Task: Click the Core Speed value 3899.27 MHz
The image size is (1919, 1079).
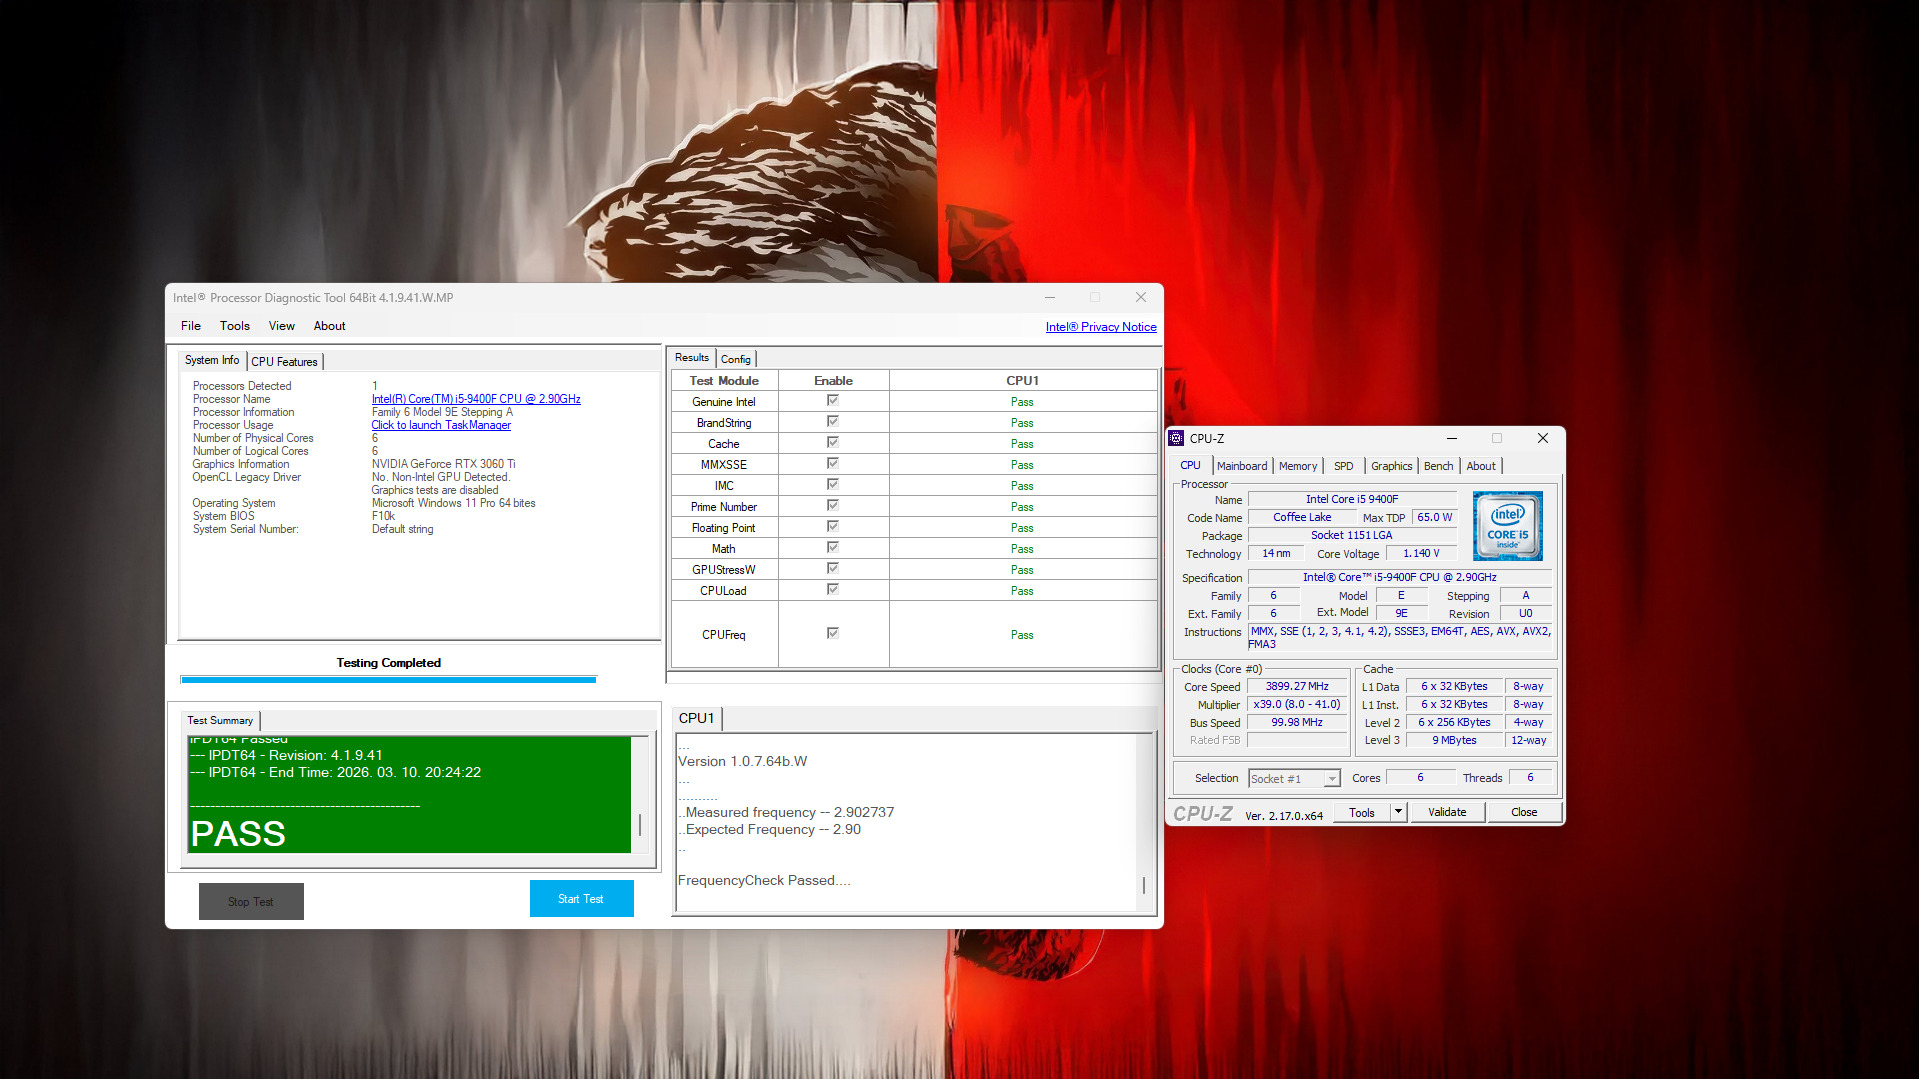Action: point(1297,686)
